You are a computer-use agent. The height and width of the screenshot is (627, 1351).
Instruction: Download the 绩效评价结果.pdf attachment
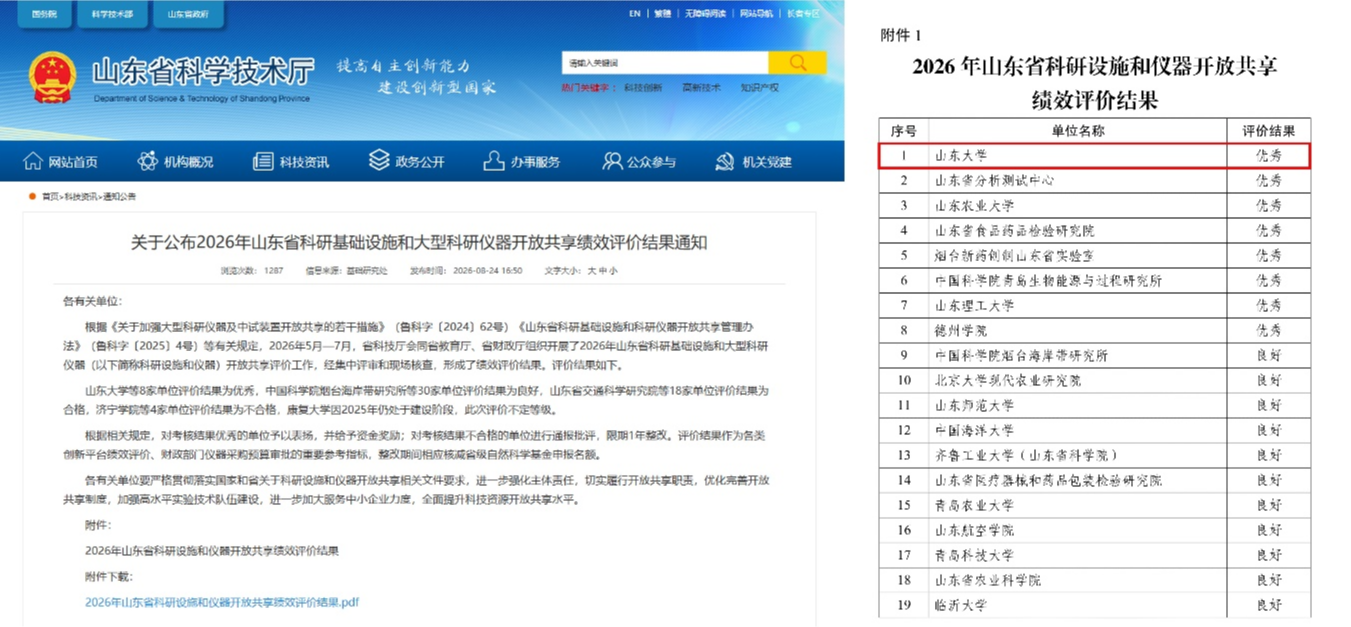(222, 603)
